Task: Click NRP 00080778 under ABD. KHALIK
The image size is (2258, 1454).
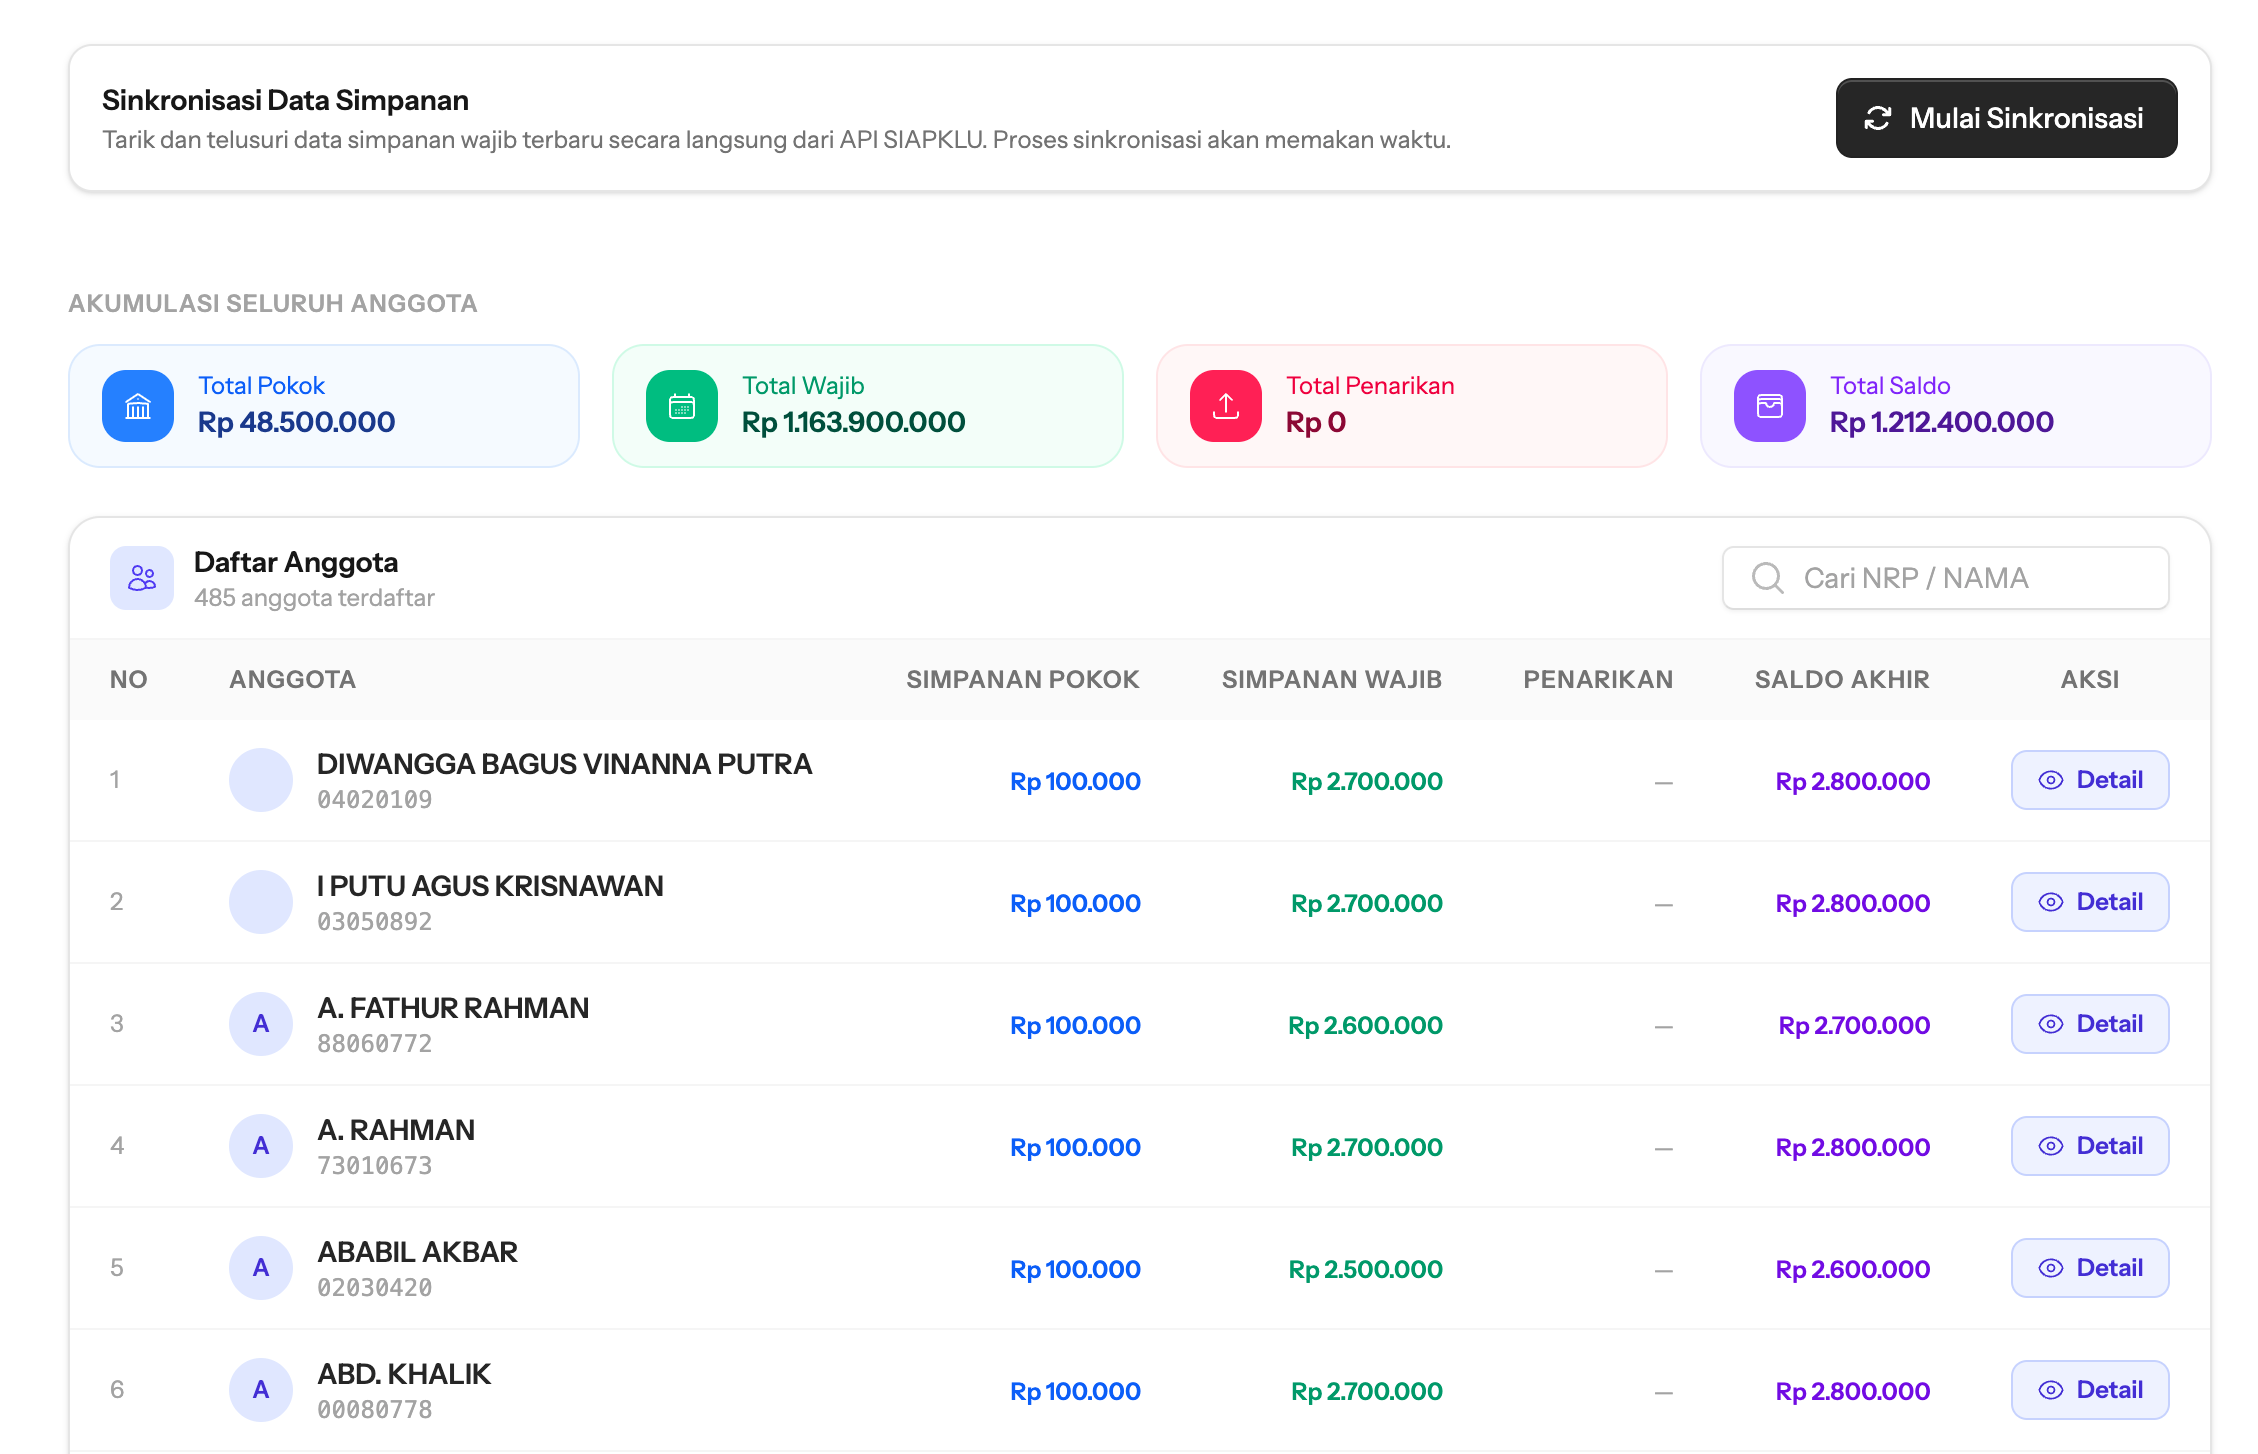Action: click(375, 1410)
